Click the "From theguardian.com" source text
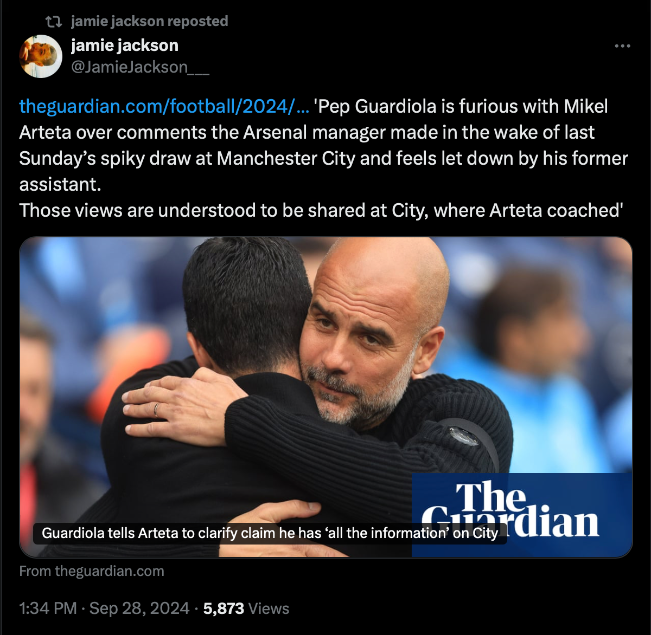This screenshot has height=635, width=651. coord(92,571)
